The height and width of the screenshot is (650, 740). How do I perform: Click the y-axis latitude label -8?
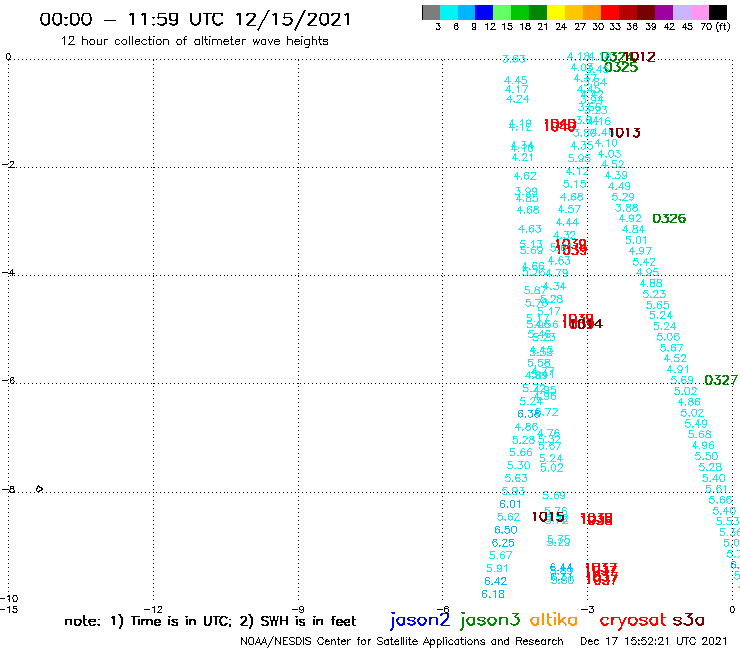click(8, 490)
